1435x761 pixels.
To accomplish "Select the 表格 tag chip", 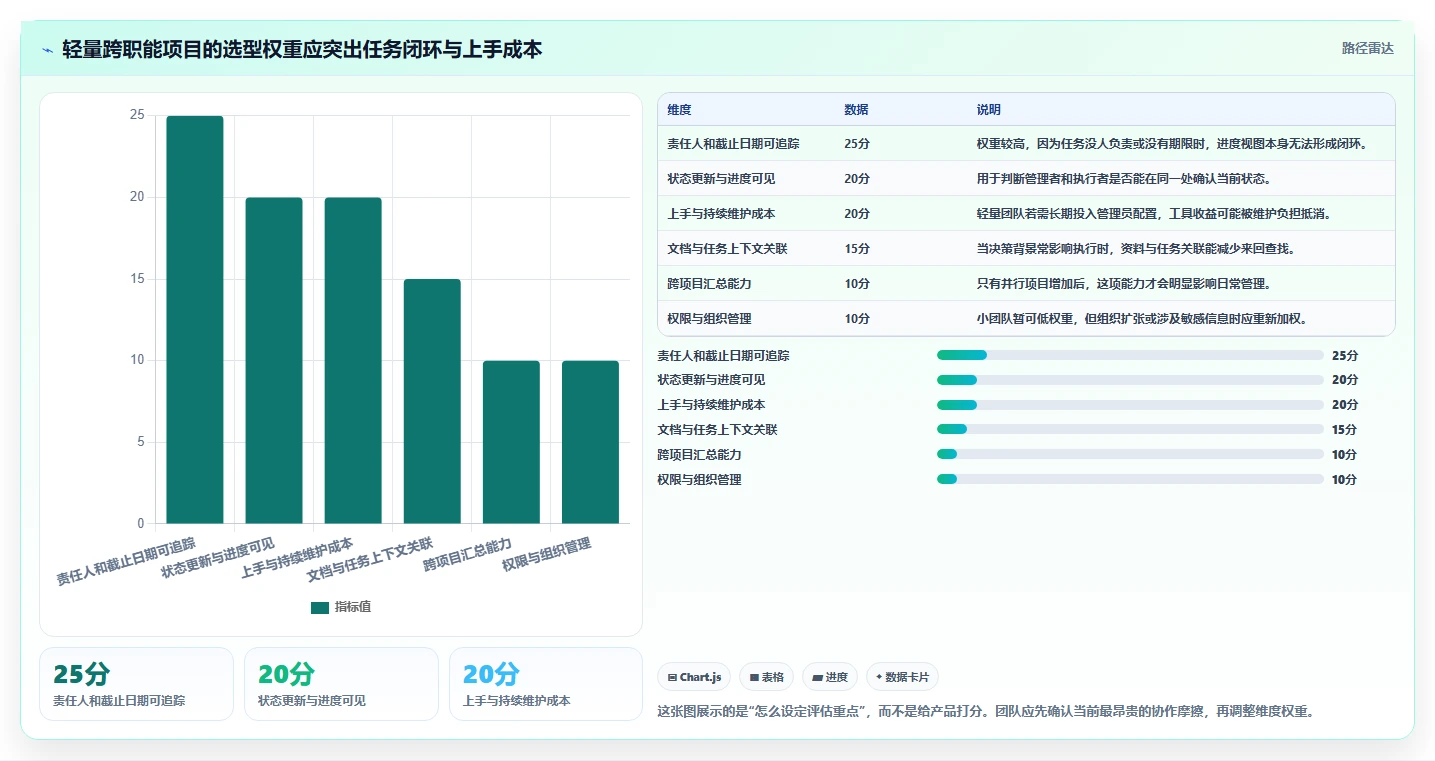I will (766, 677).
